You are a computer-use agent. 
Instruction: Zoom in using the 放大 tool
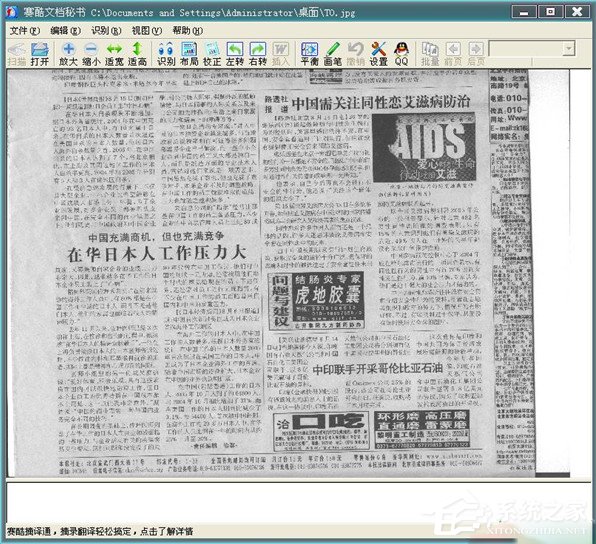[68, 54]
